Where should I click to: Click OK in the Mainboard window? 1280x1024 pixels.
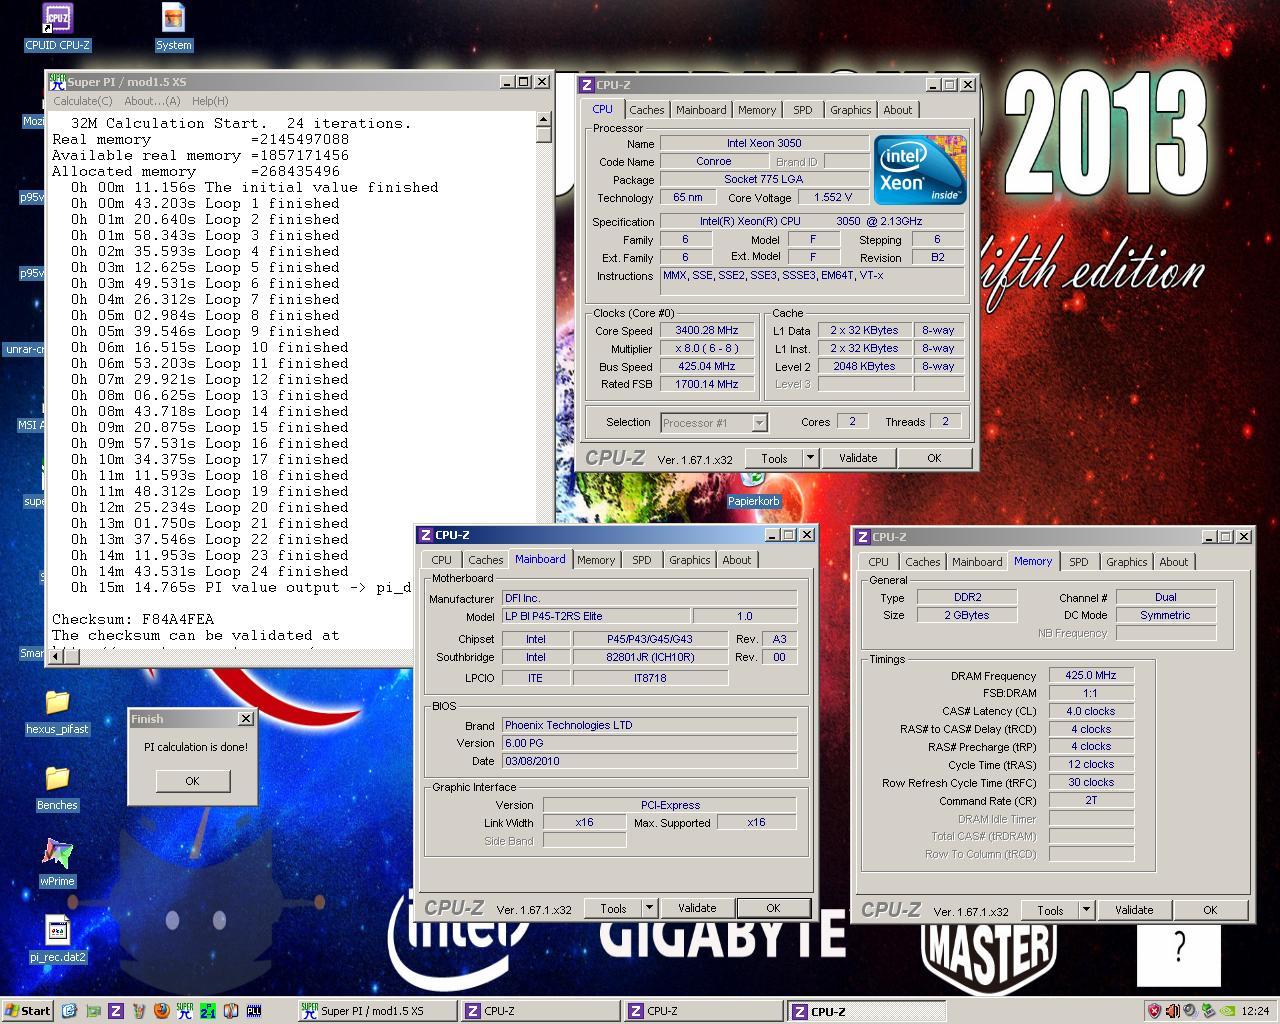pos(773,908)
